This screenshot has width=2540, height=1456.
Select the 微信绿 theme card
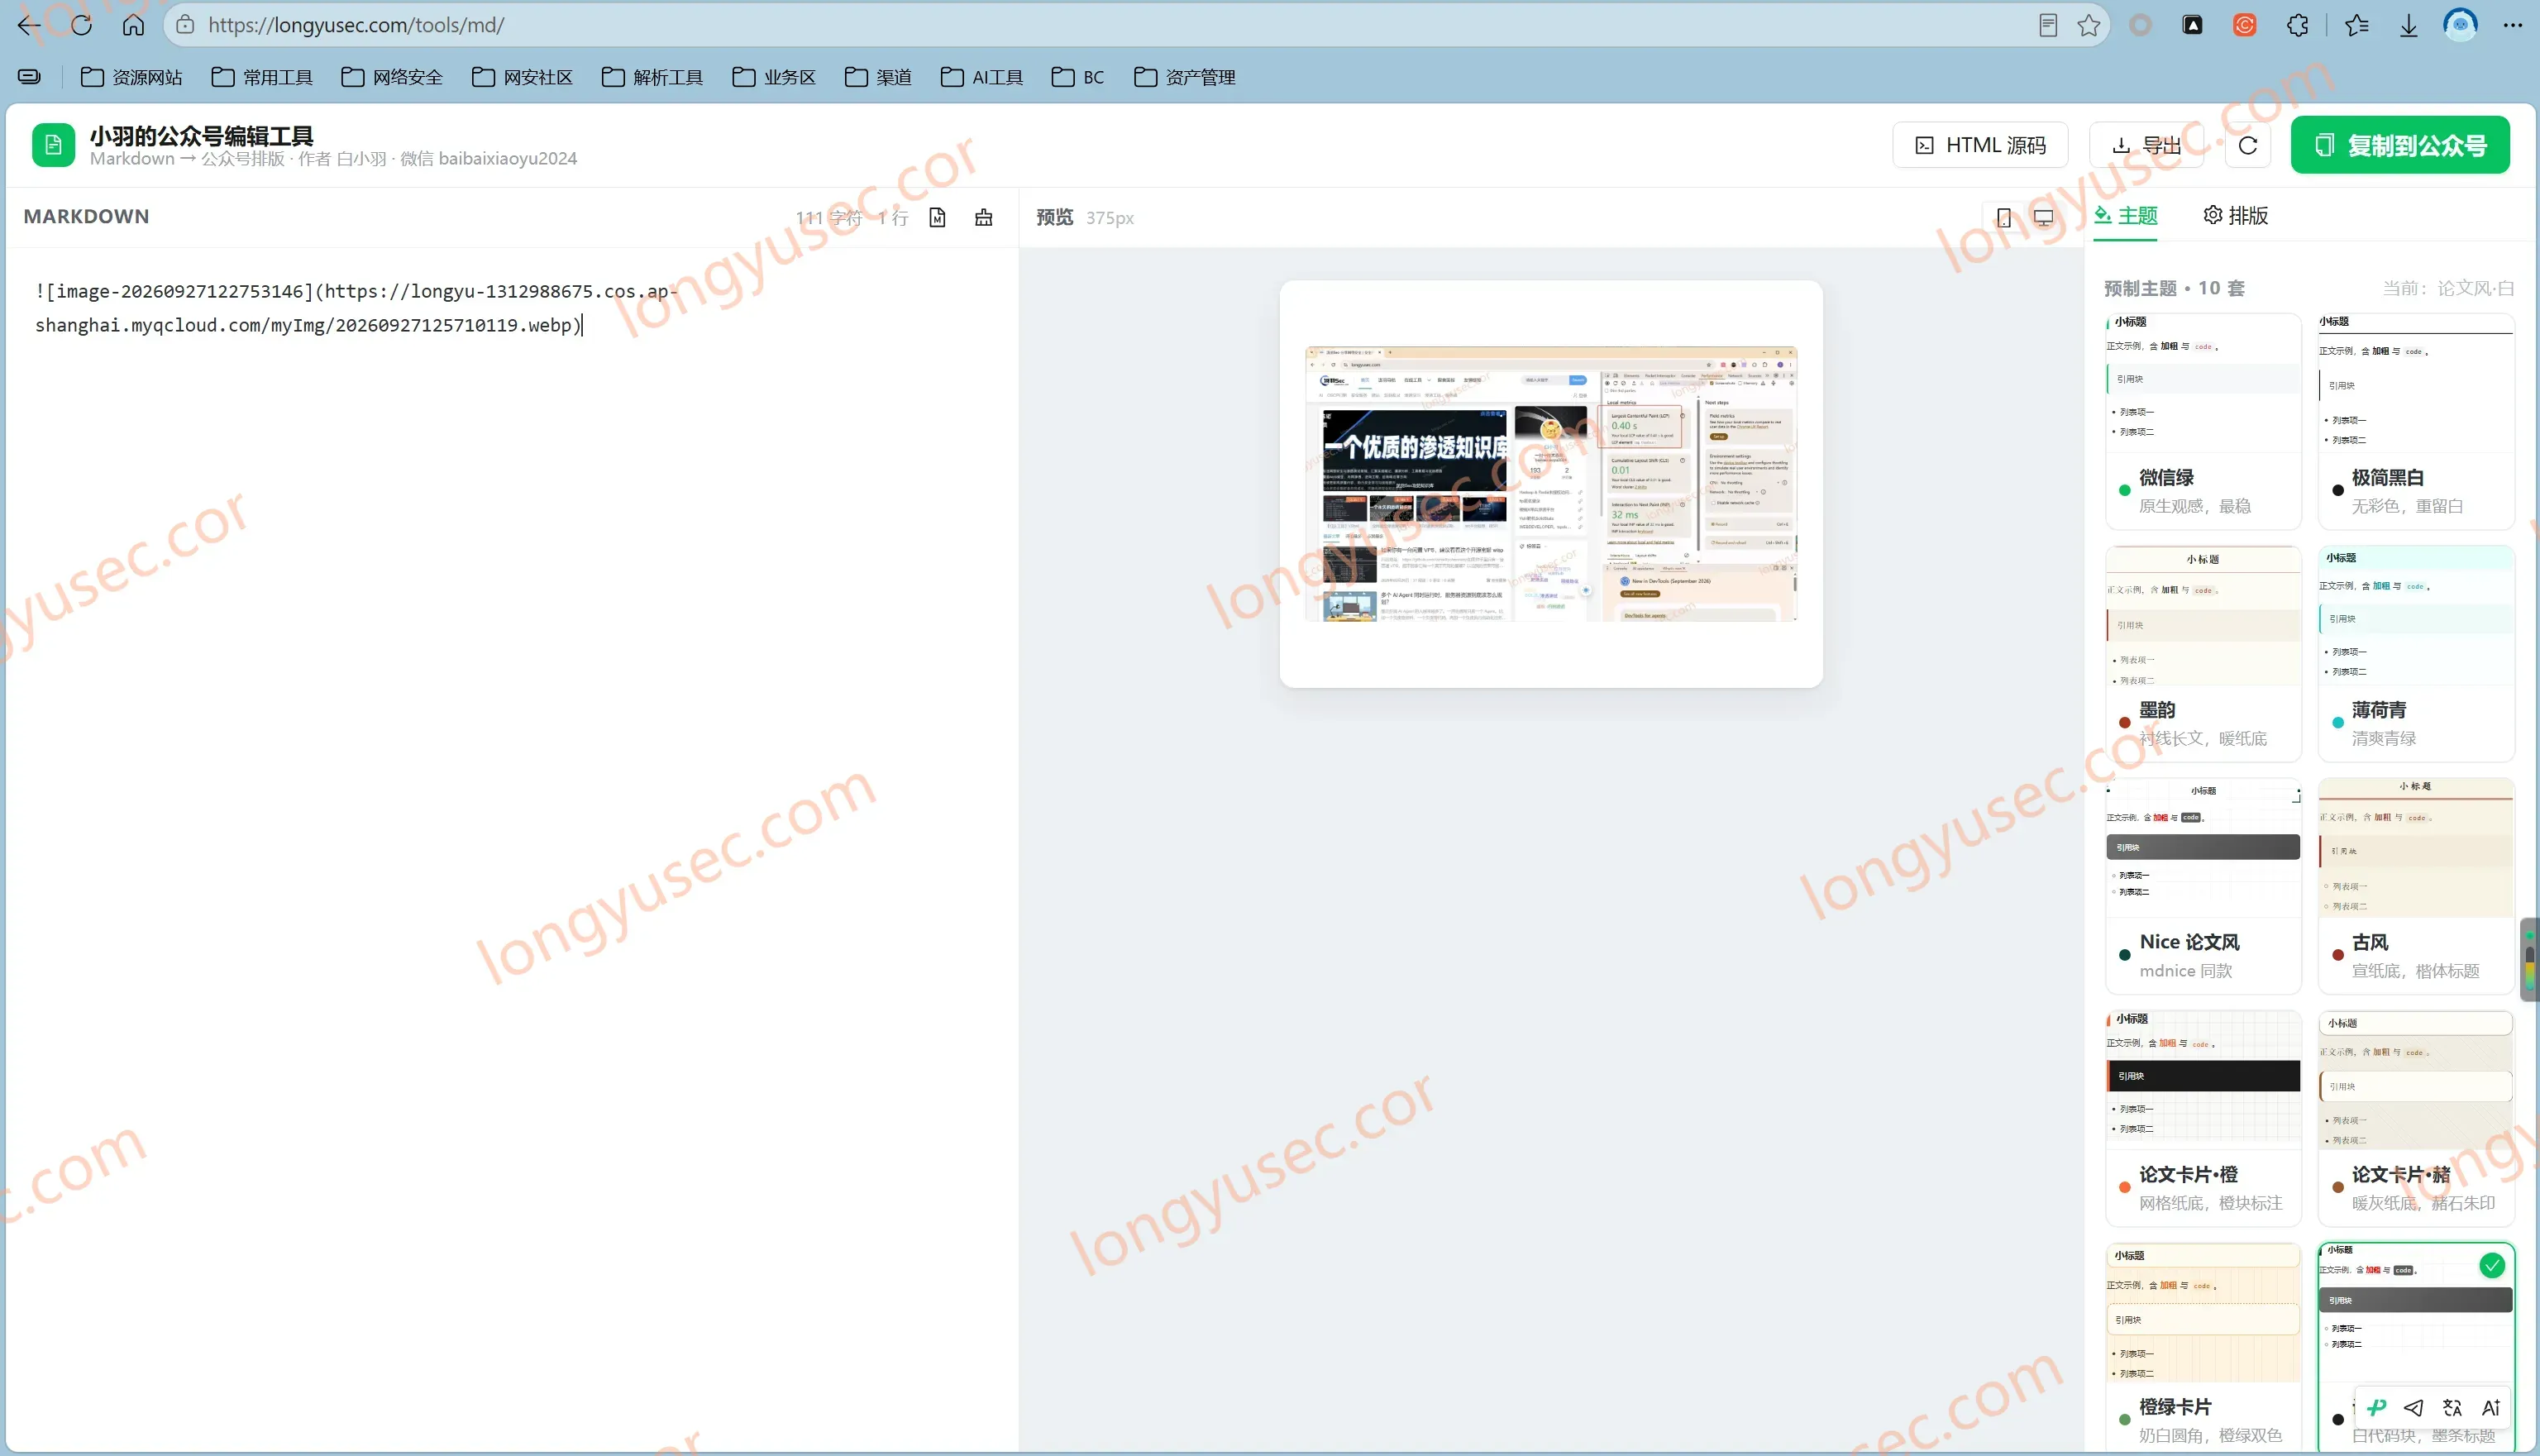2203,421
